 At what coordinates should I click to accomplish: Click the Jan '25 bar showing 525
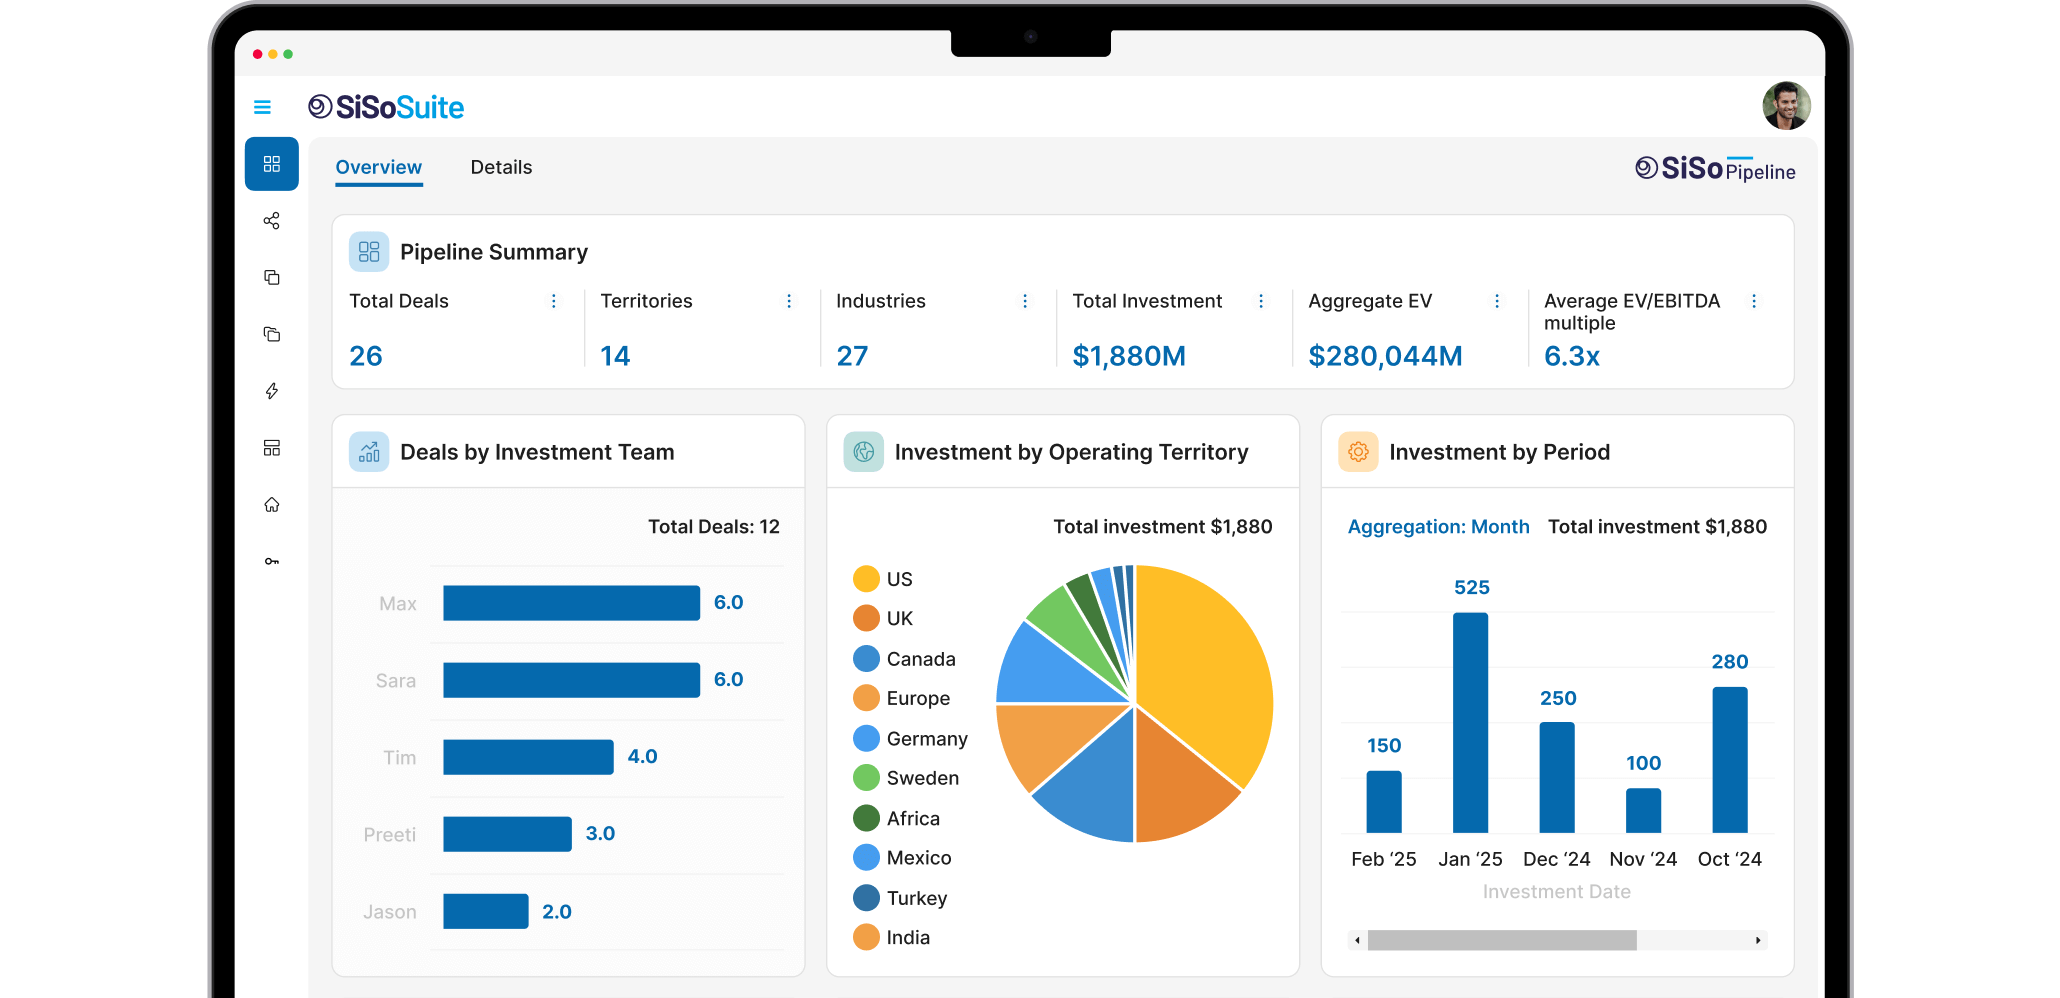1470,723
